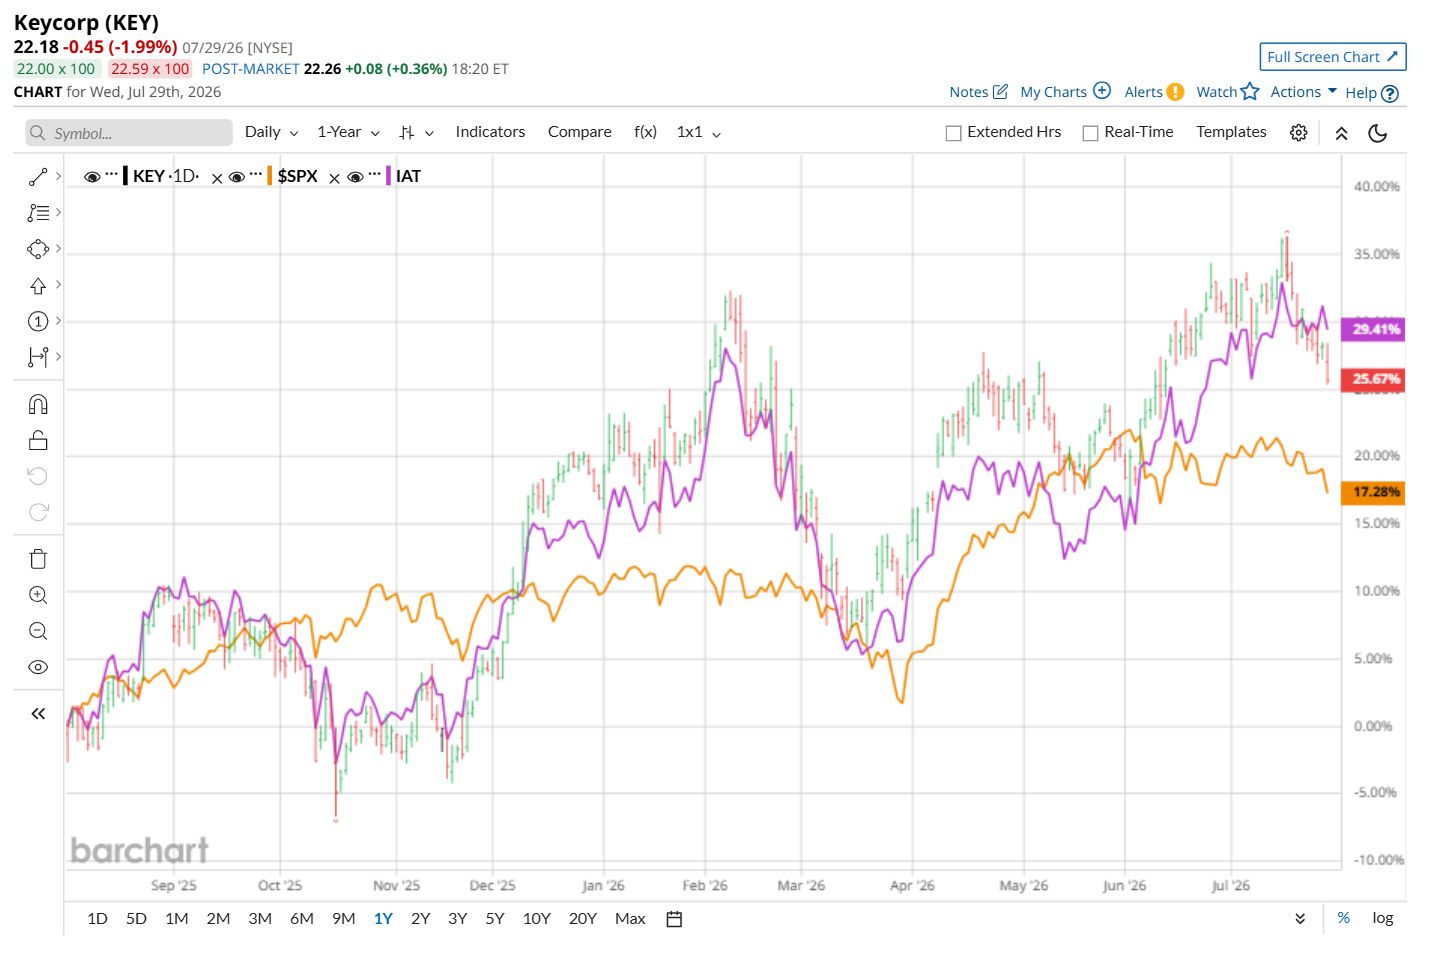
Task: Hide the IAT series with eye icon
Action: point(355,177)
